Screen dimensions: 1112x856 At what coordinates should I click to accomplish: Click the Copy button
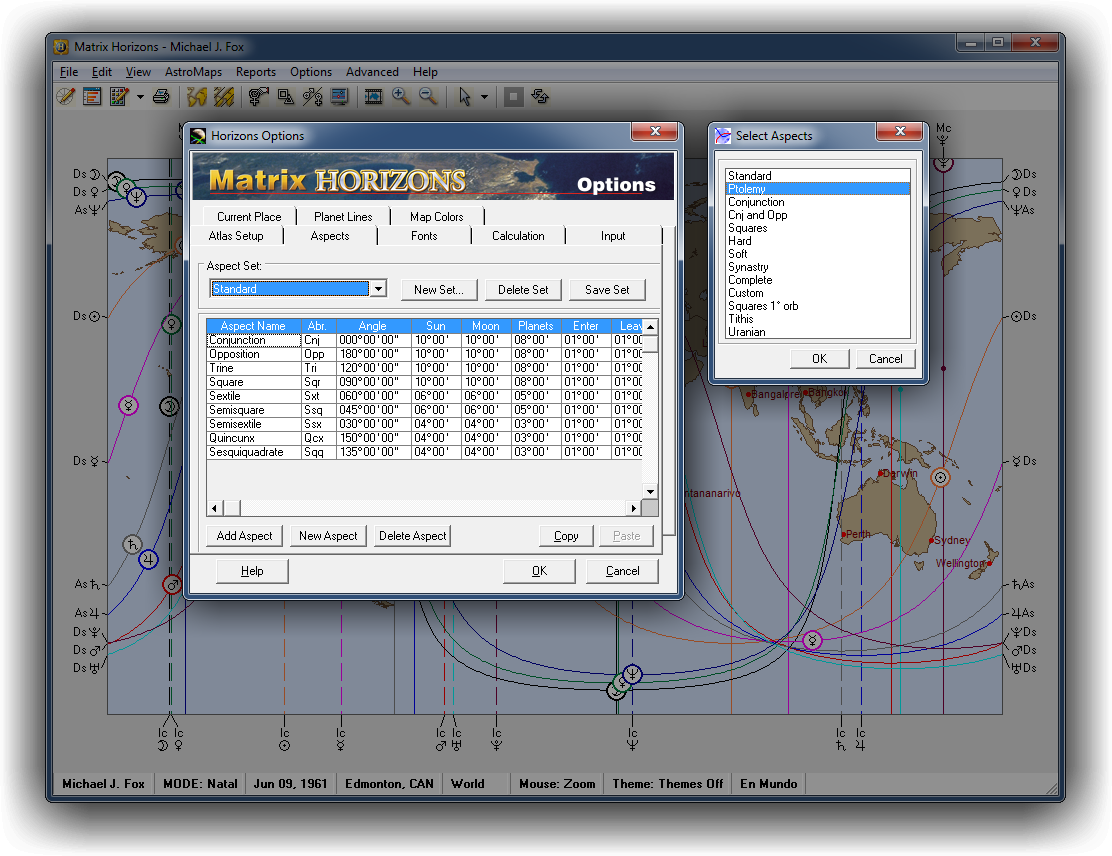pos(566,535)
